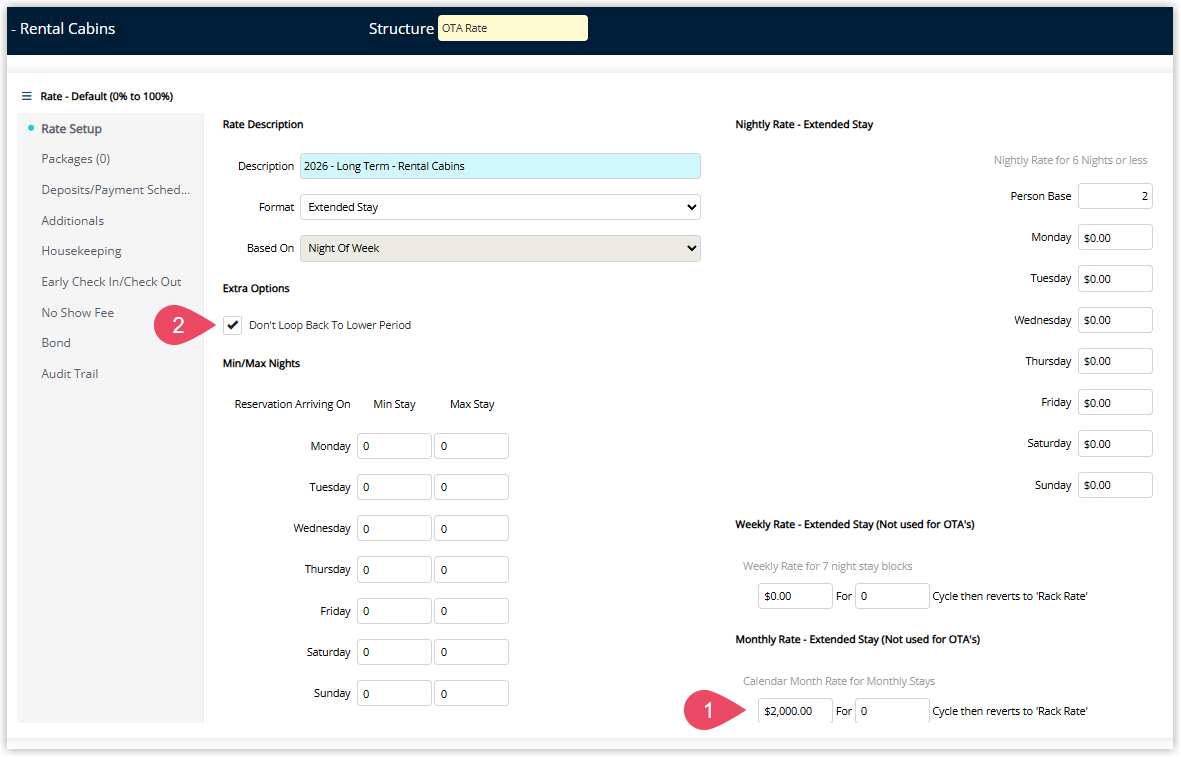The image size is (1181, 757).
Task: Select the No Show Fee item
Action: click(x=78, y=313)
